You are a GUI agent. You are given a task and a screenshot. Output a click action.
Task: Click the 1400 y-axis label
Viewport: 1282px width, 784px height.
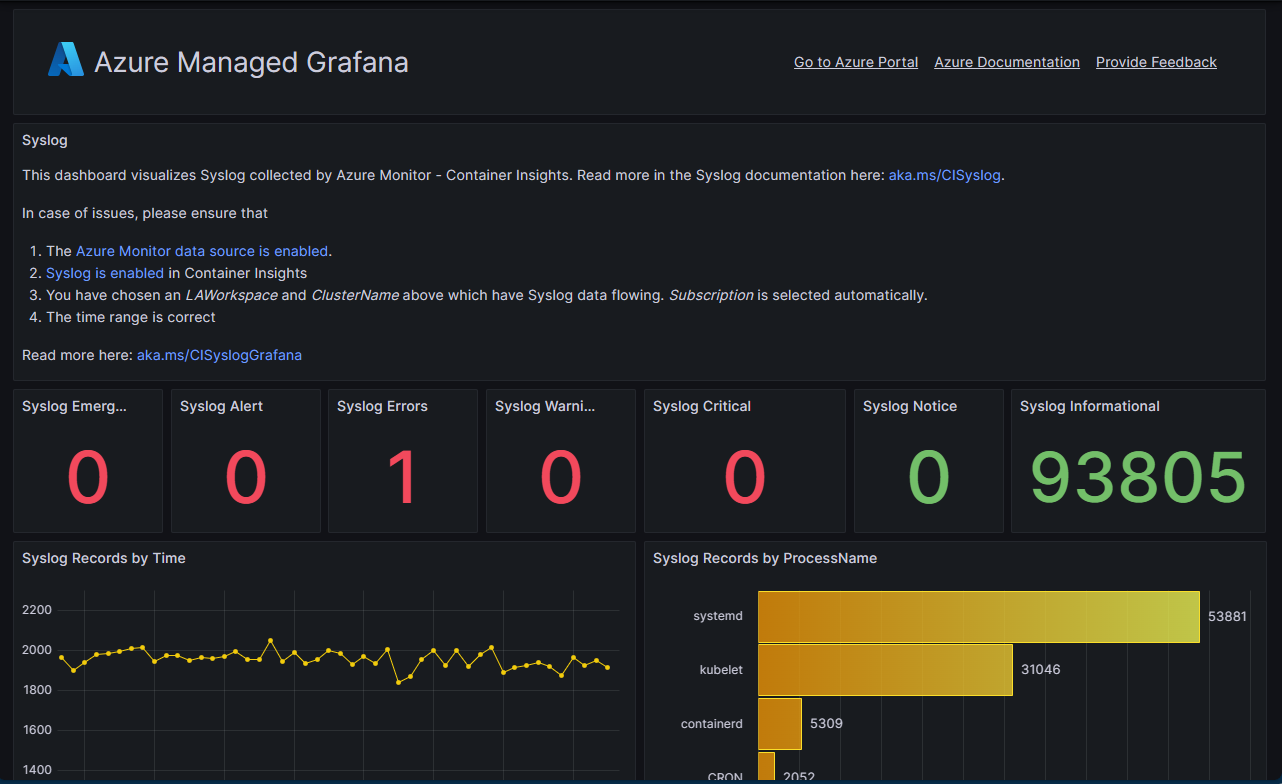35,770
